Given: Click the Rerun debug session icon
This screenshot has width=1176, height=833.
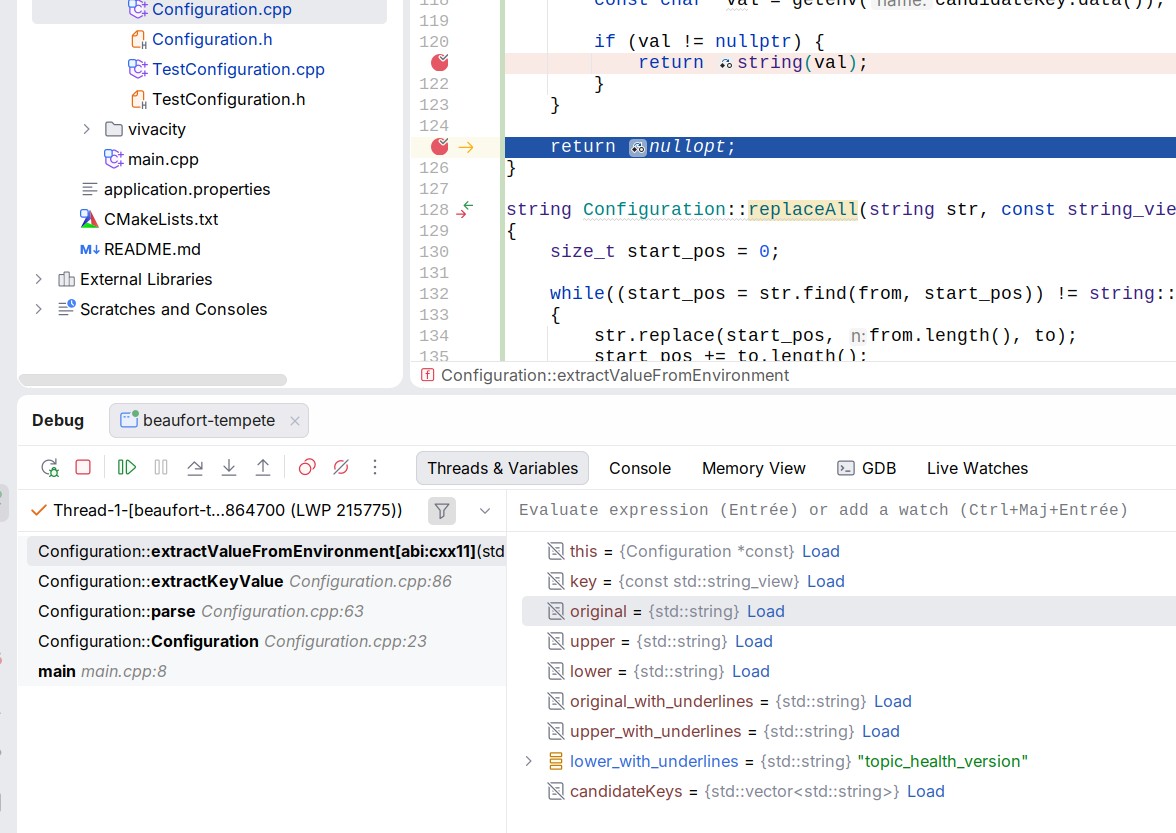Looking at the screenshot, I should click(50, 468).
